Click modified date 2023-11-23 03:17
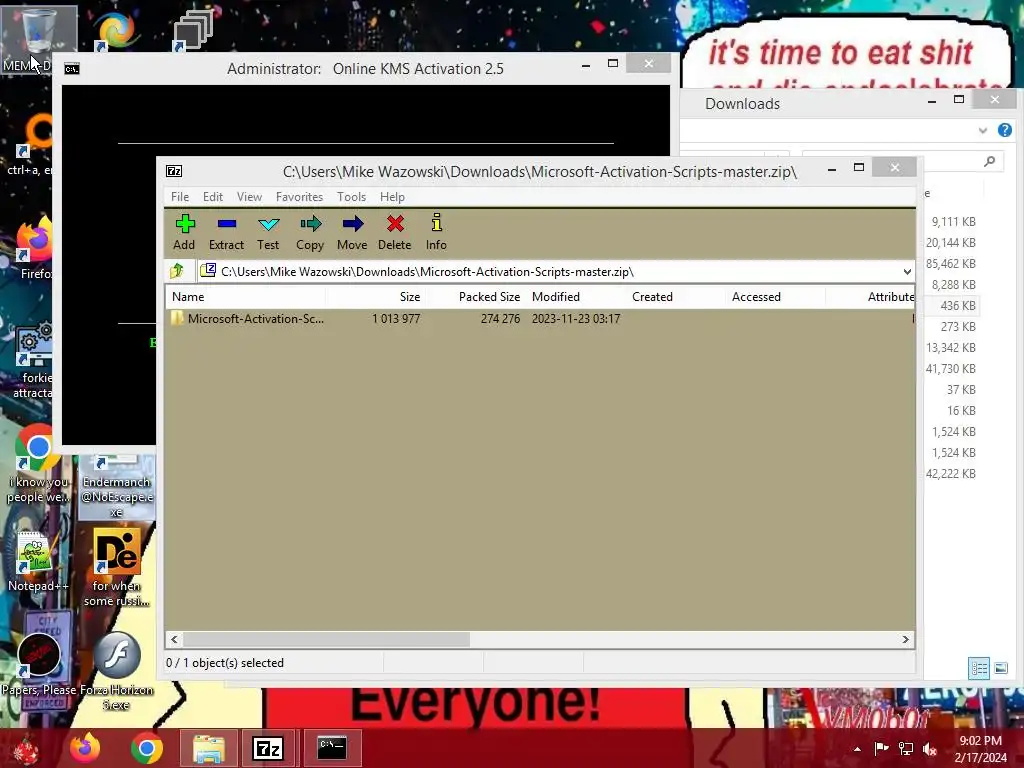1024x768 pixels. coord(576,319)
